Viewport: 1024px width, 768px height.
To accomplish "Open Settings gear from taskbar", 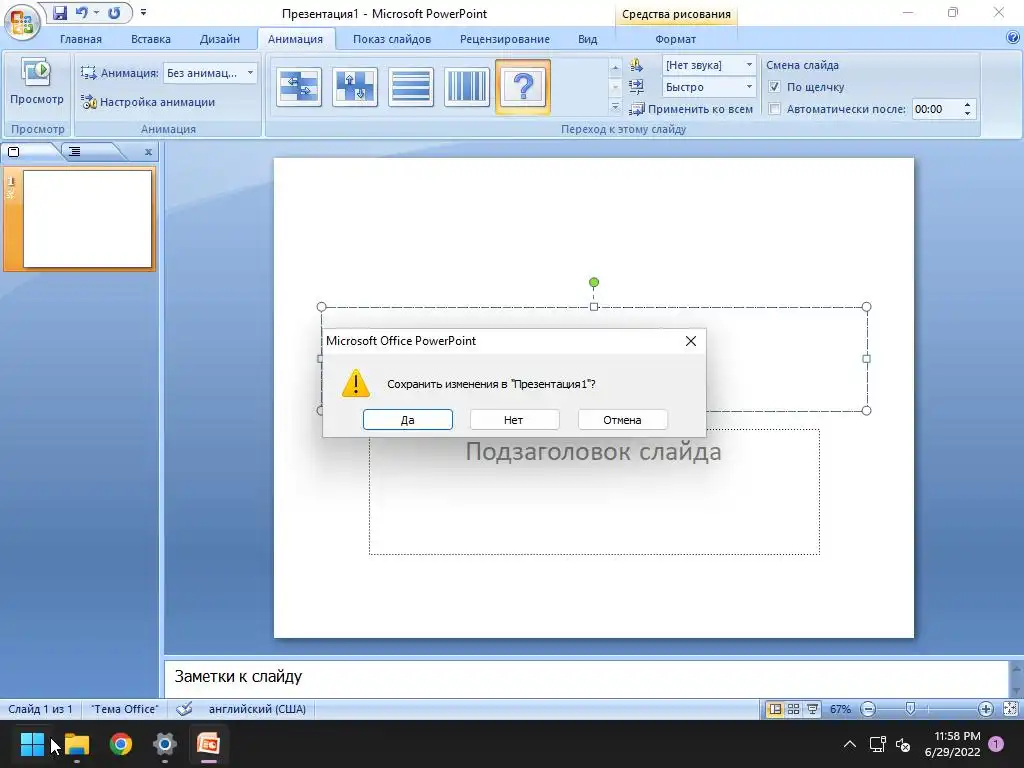I will pos(165,744).
